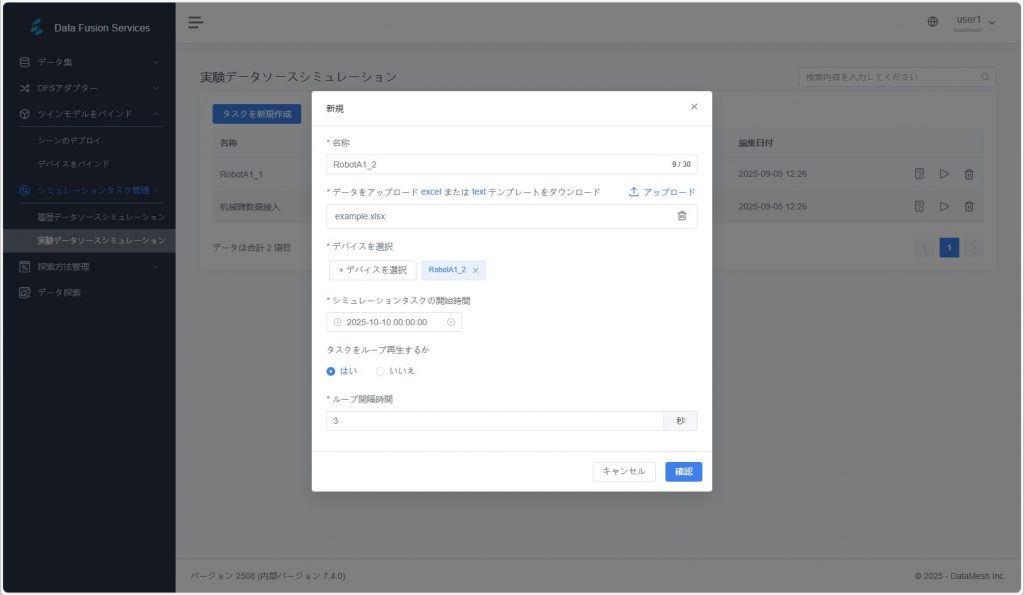Screen dimensions: 1024x595
Task: Open details icon for 机械臂数据接入 row
Action: point(919,207)
